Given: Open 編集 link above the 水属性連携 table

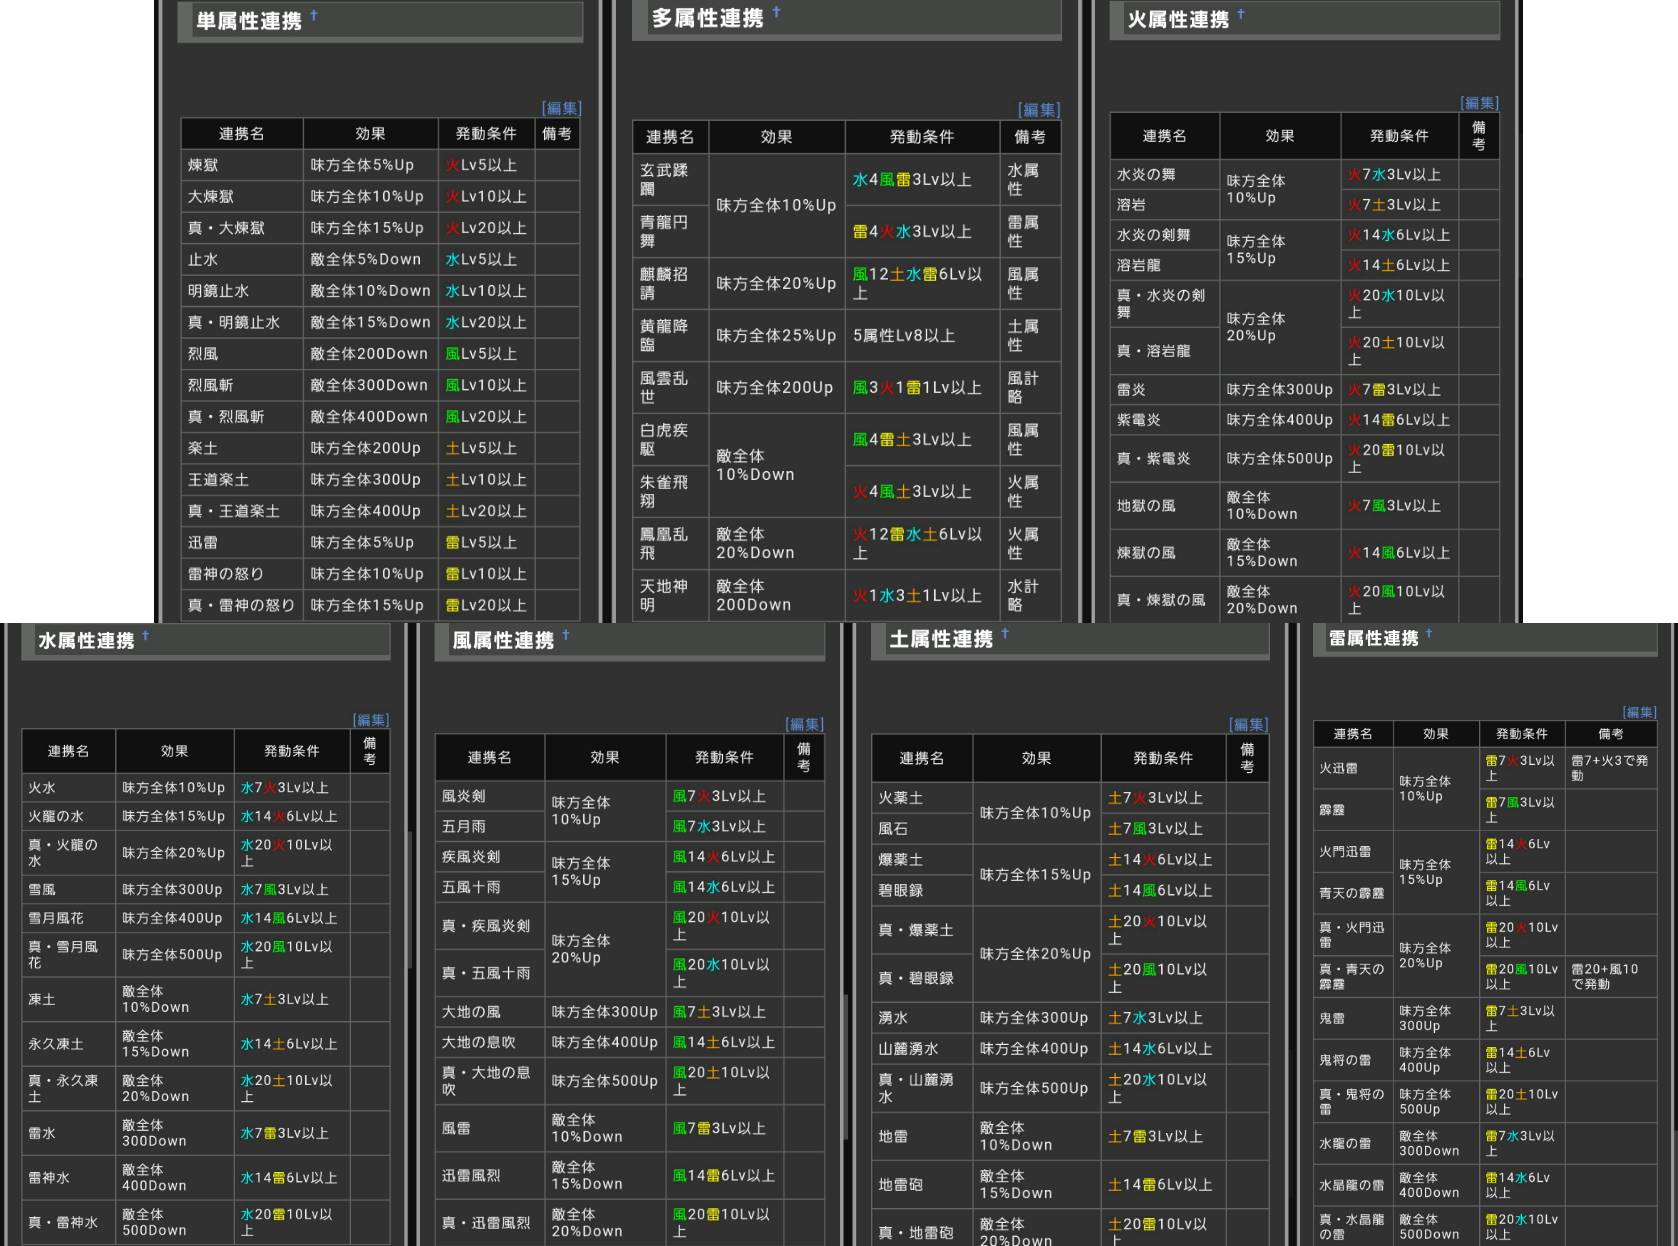Looking at the screenshot, I should coord(371,720).
